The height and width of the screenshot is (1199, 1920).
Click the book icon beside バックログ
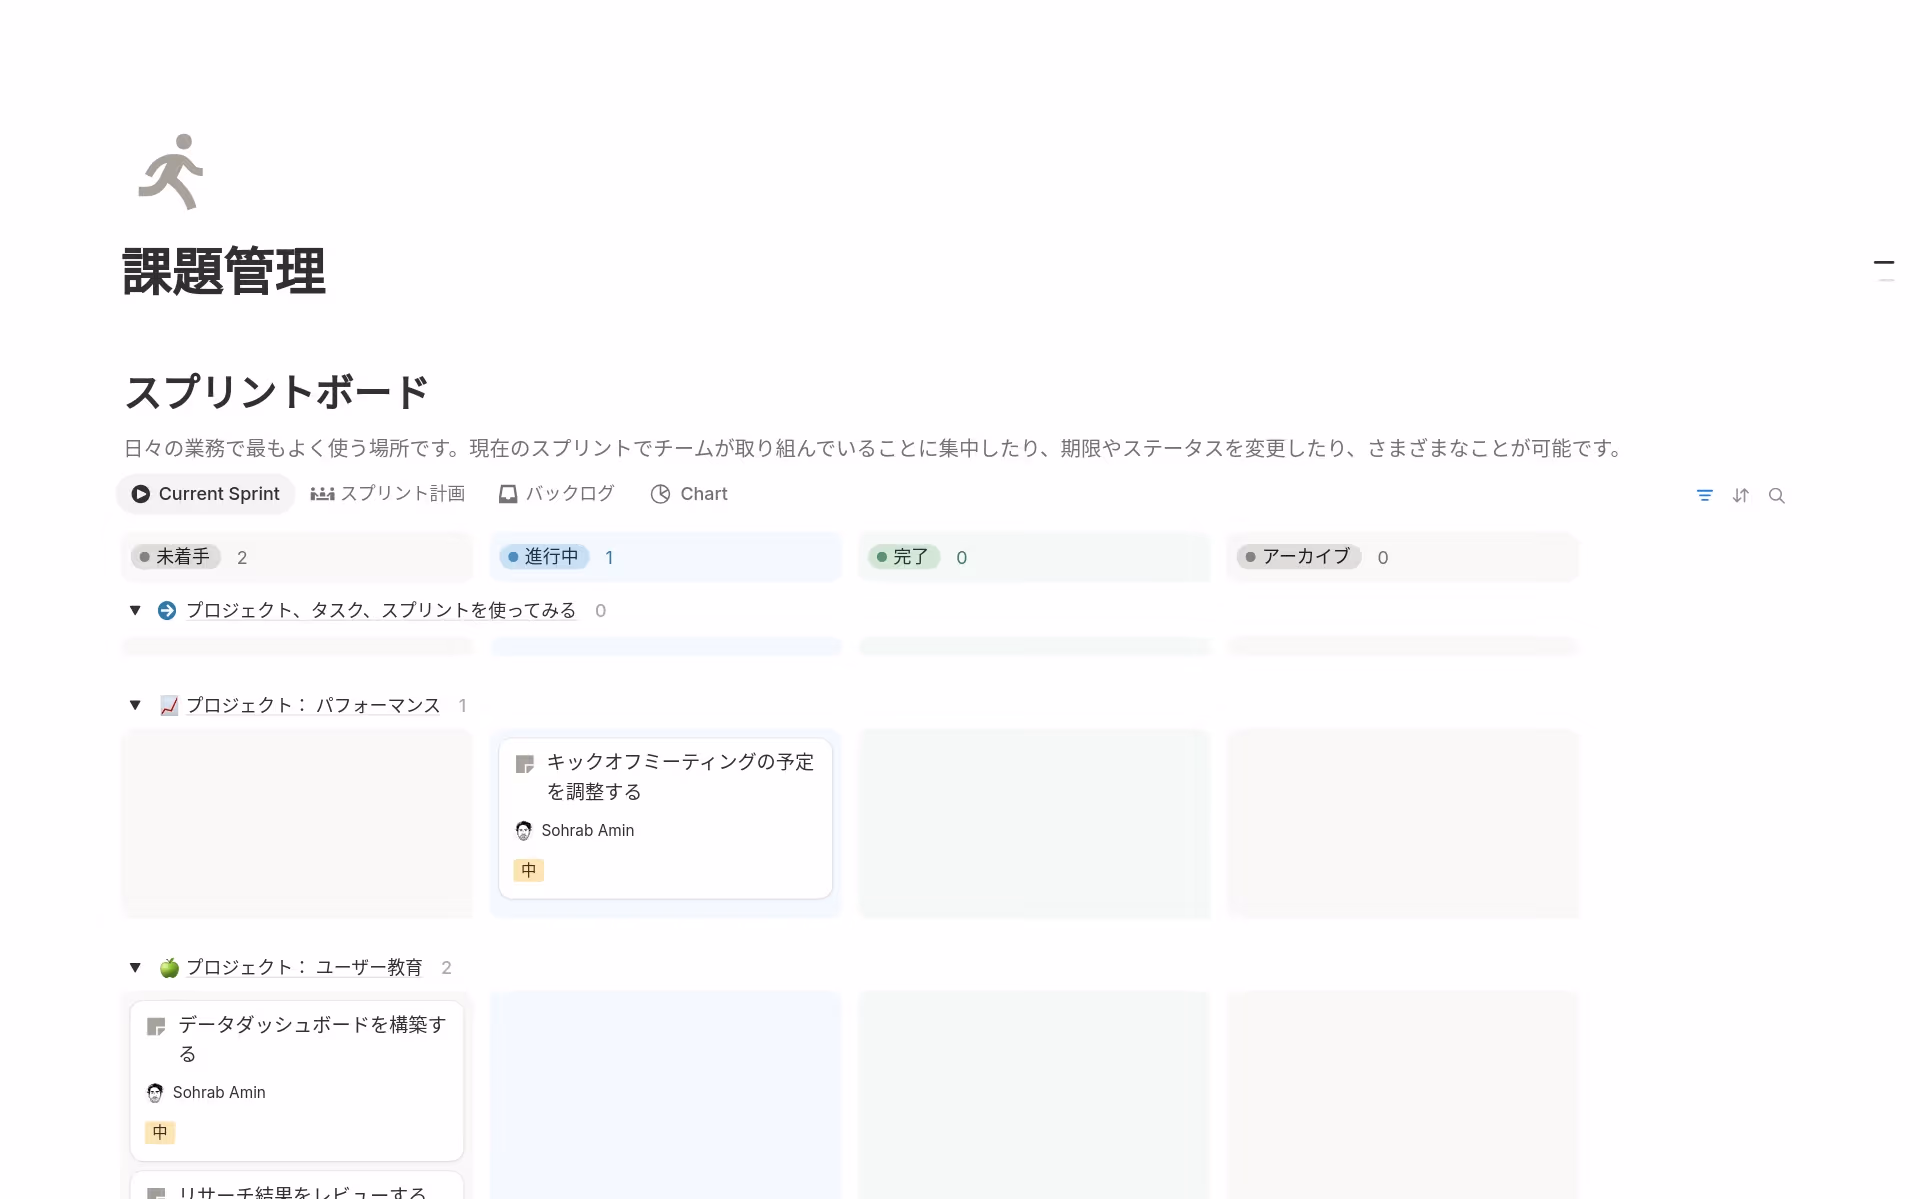click(x=508, y=494)
